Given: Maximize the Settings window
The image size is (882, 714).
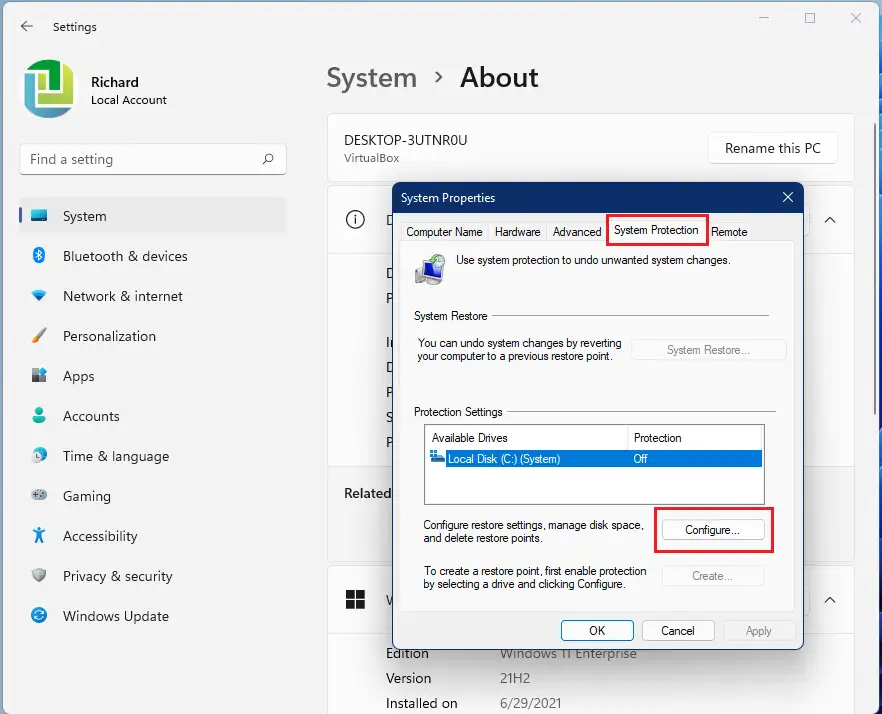Looking at the screenshot, I should [x=810, y=18].
